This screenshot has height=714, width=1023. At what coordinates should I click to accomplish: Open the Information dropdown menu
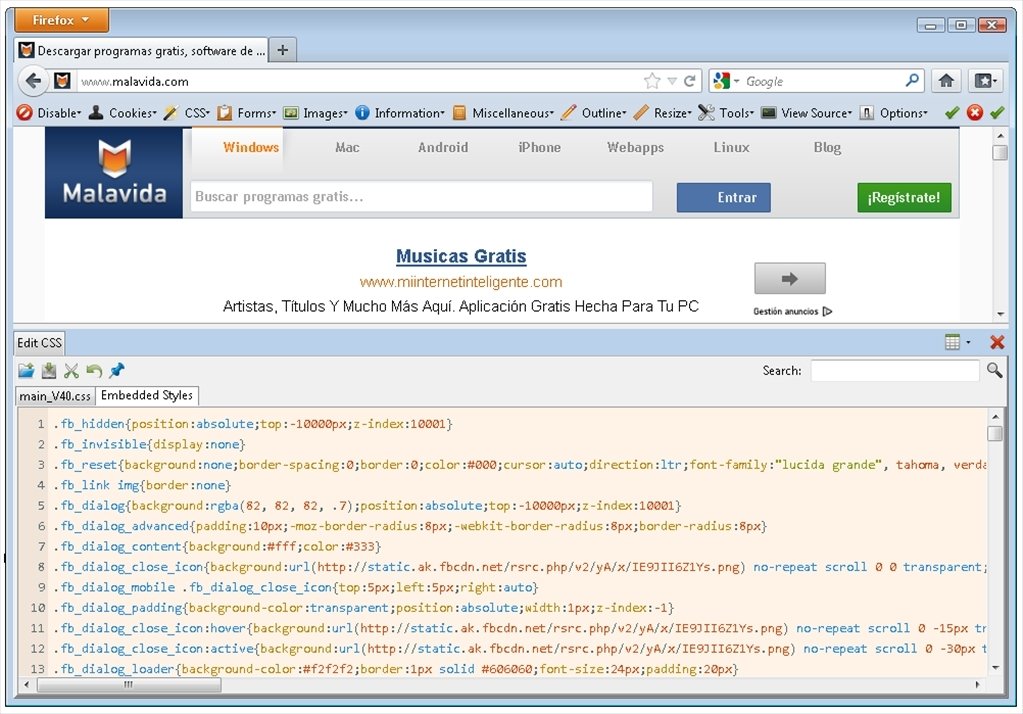(x=400, y=113)
